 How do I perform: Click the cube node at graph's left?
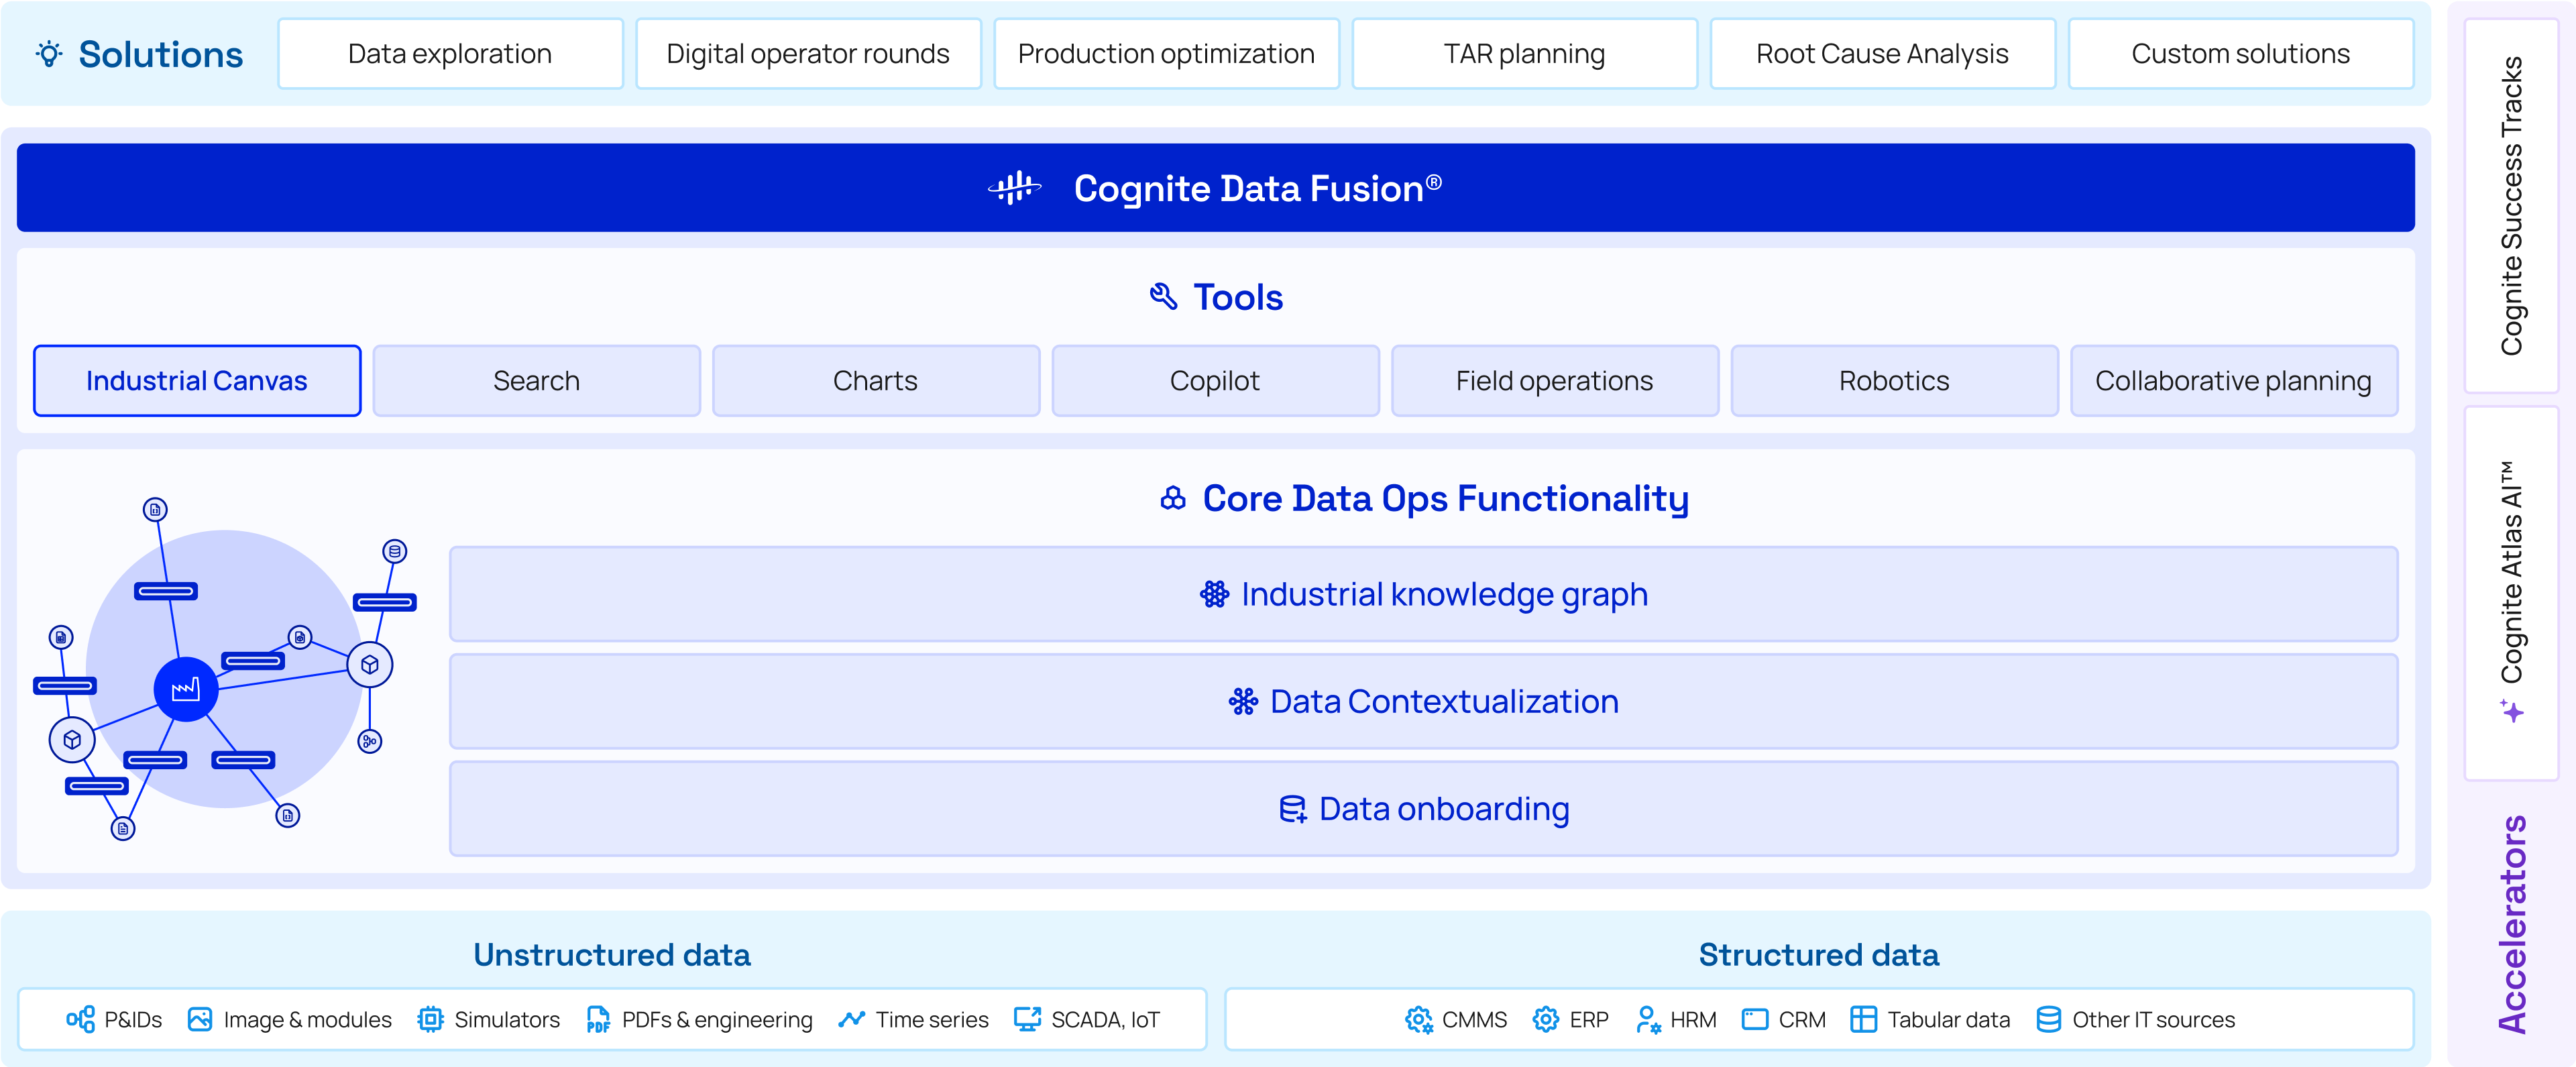[x=72, y=740]
